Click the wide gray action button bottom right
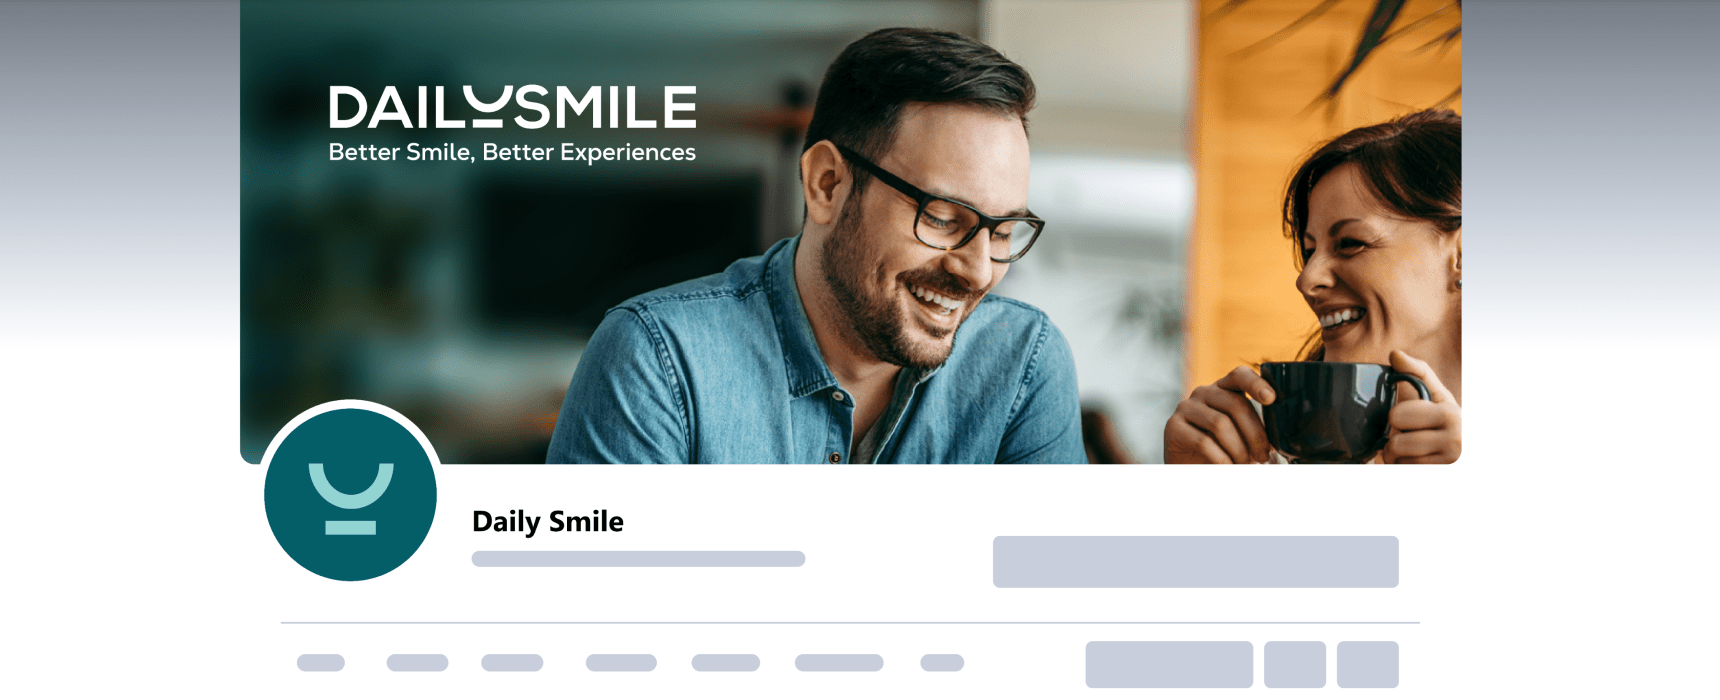 tap(1169, 664)
